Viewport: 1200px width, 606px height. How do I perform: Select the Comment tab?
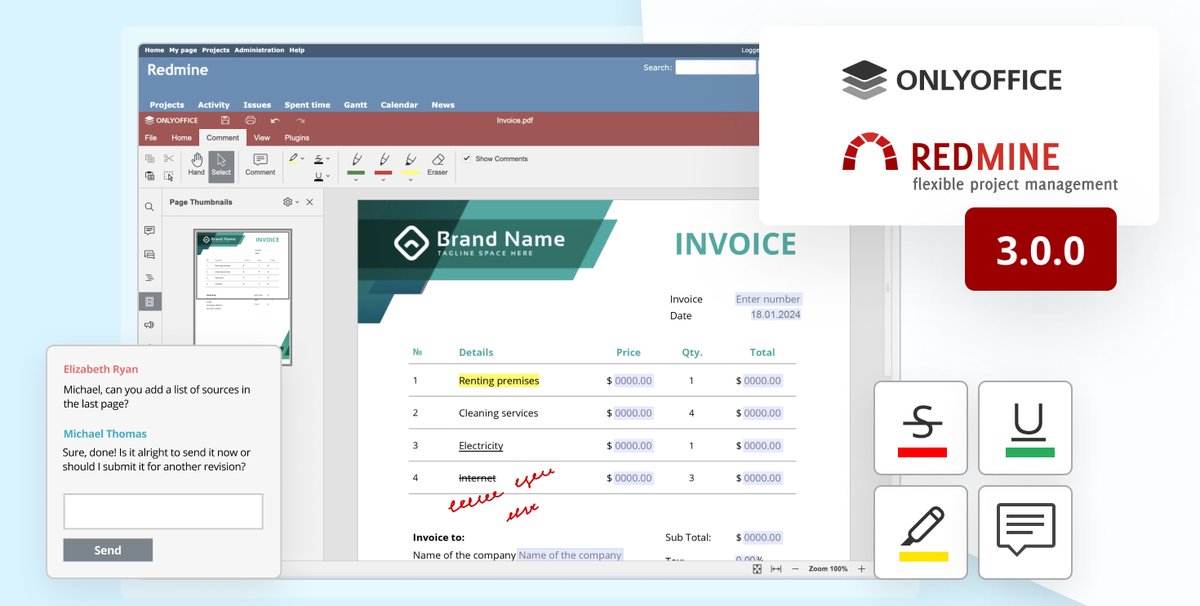223,138
